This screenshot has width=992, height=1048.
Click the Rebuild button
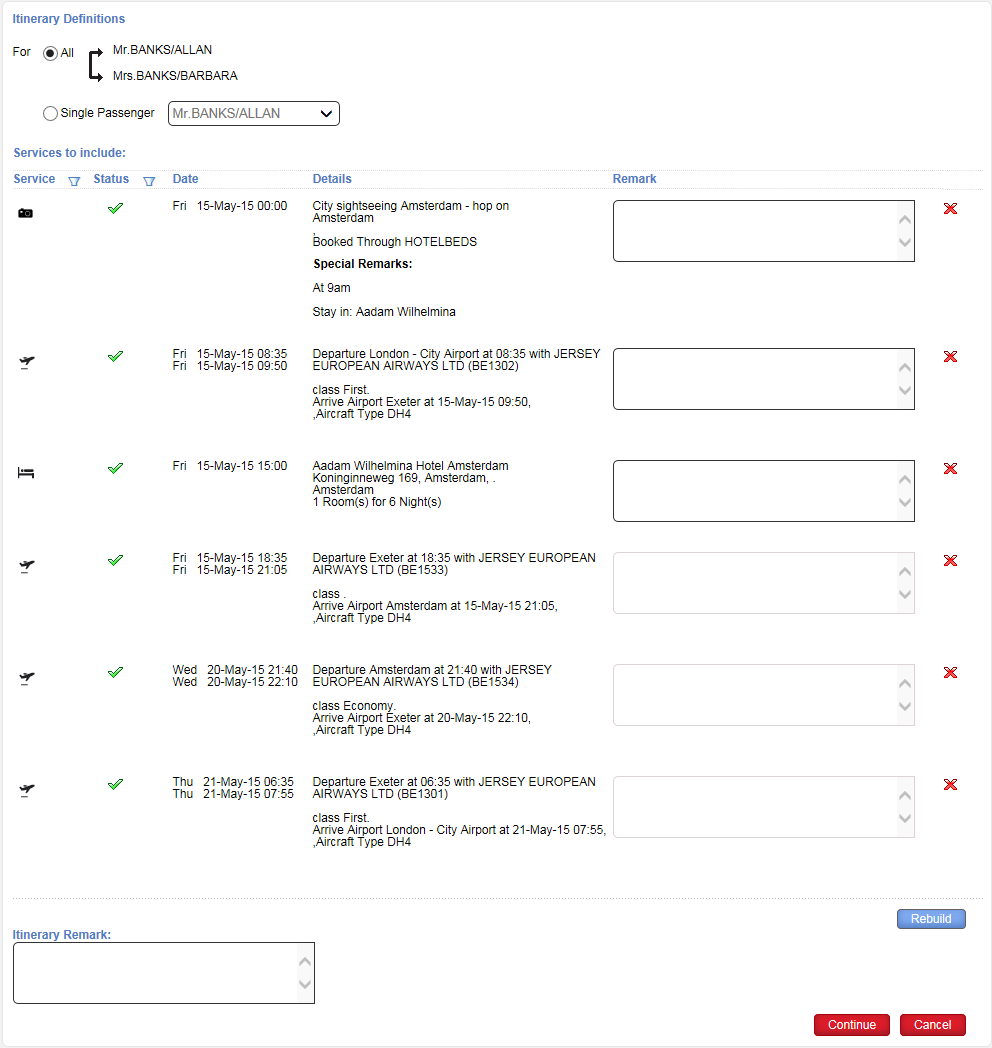click(x=931, y=919)
